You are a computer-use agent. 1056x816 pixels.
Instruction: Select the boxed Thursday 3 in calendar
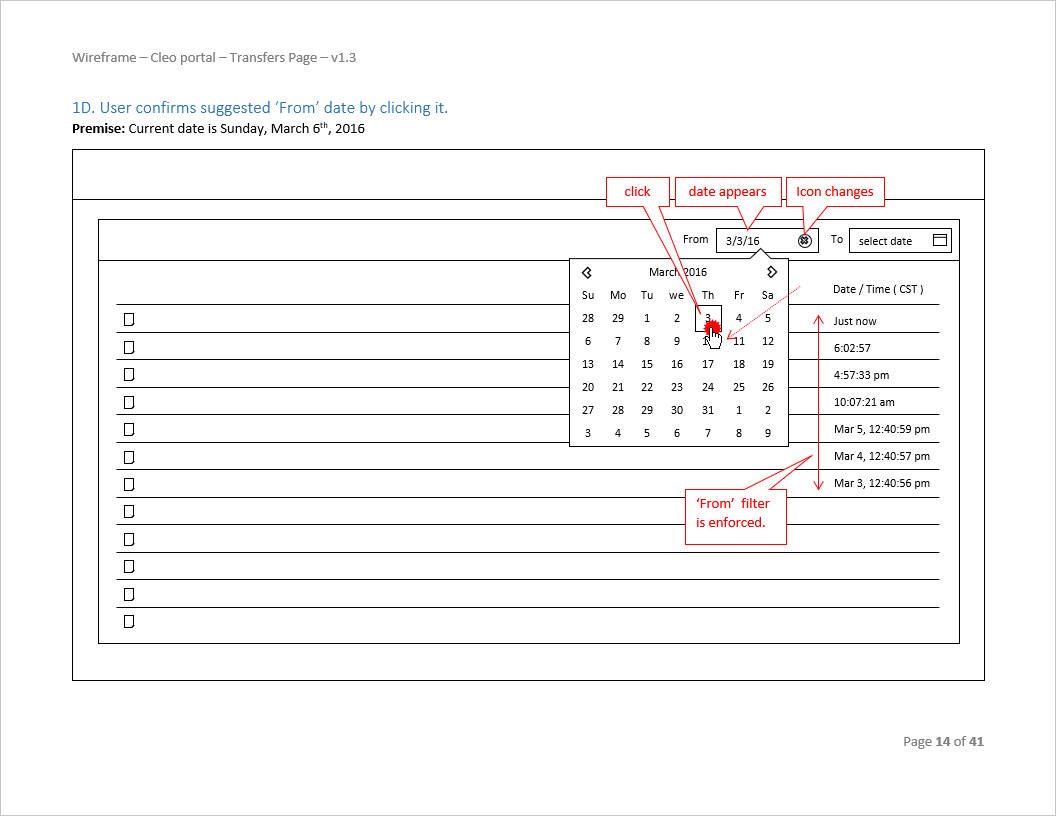coord(708,318)
